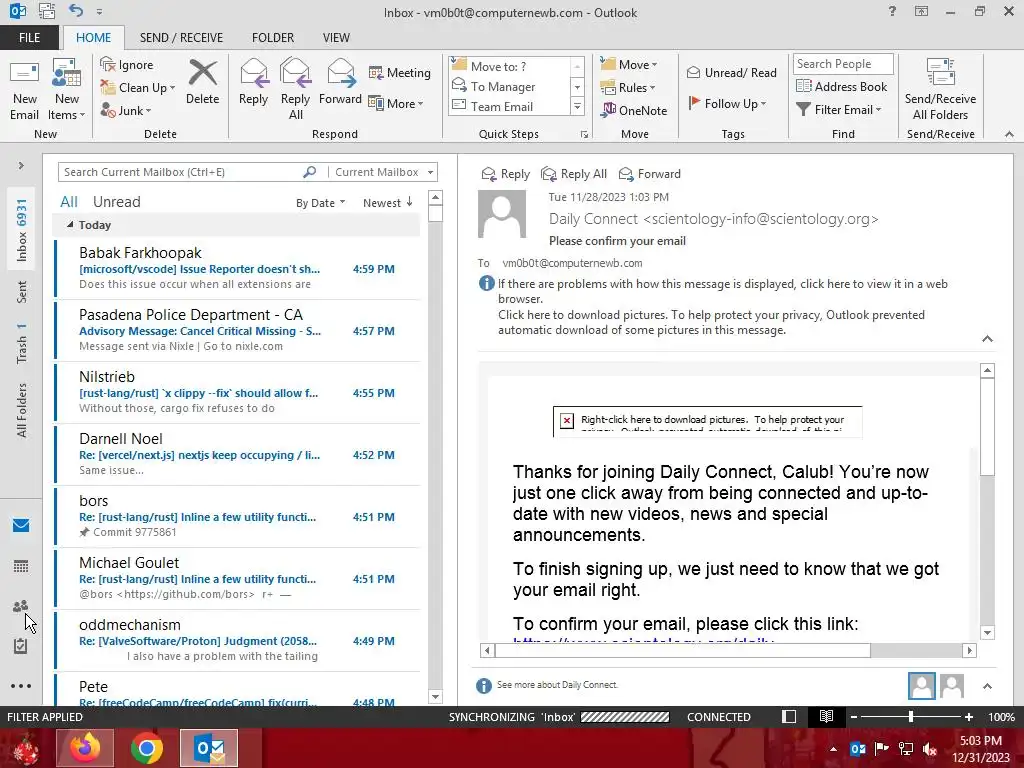The image size is (1024, 768).
Task: Select the Sent folder
Action: [x=21, y=292]
